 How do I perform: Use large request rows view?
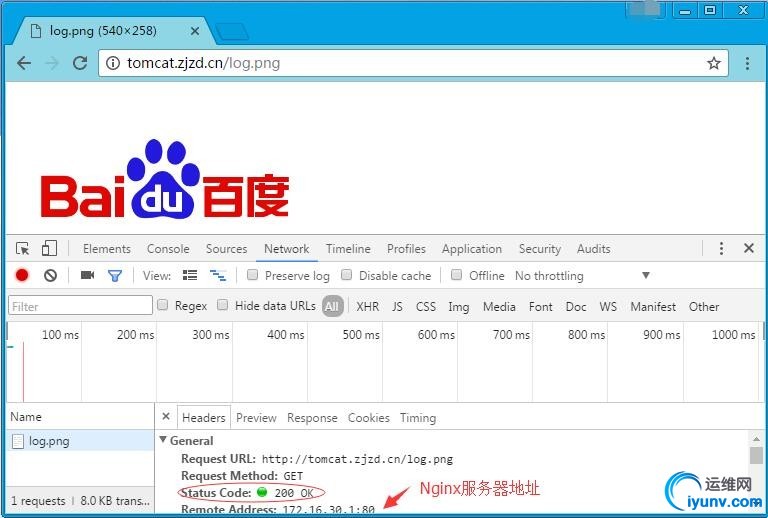pos(190,275)
